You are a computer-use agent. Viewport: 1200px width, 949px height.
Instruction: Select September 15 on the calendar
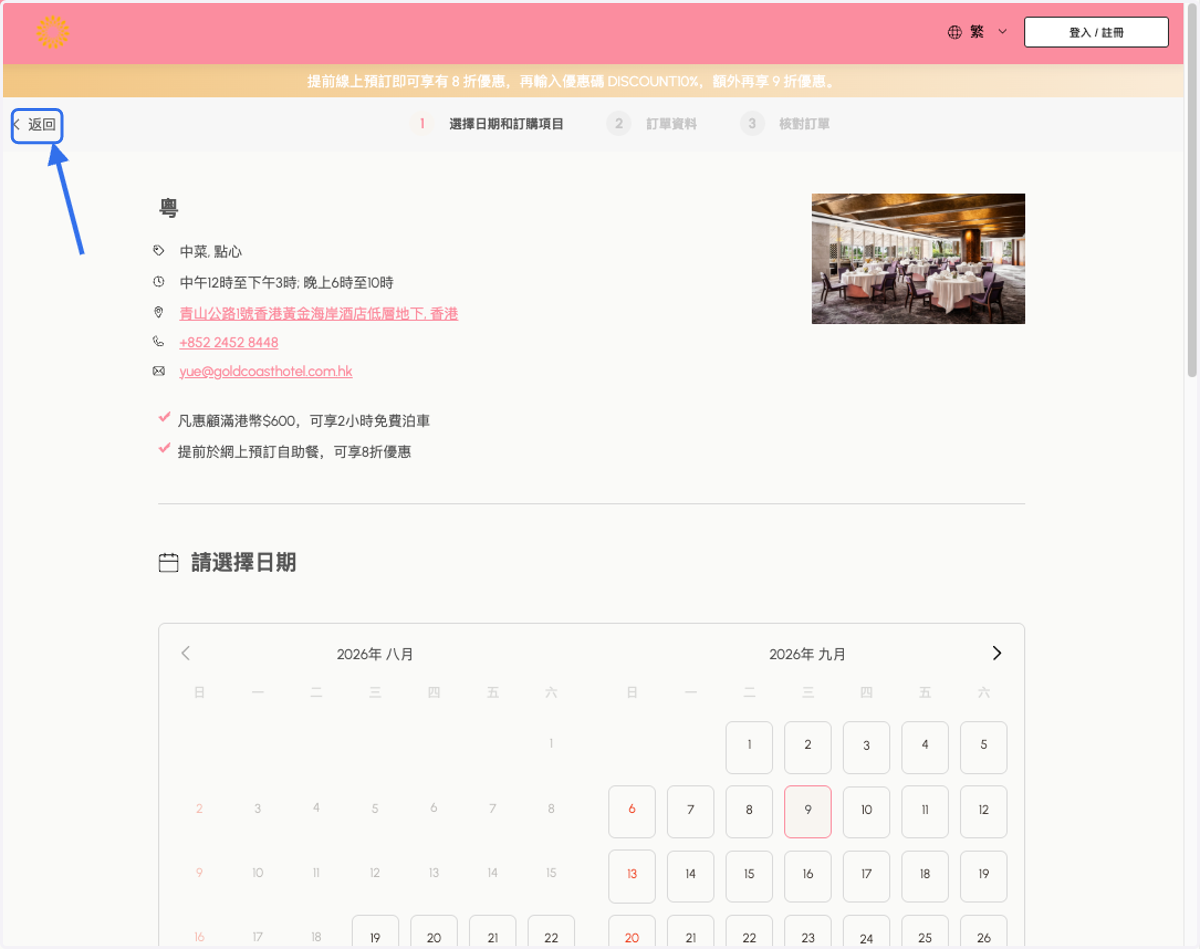click(749, 875)
